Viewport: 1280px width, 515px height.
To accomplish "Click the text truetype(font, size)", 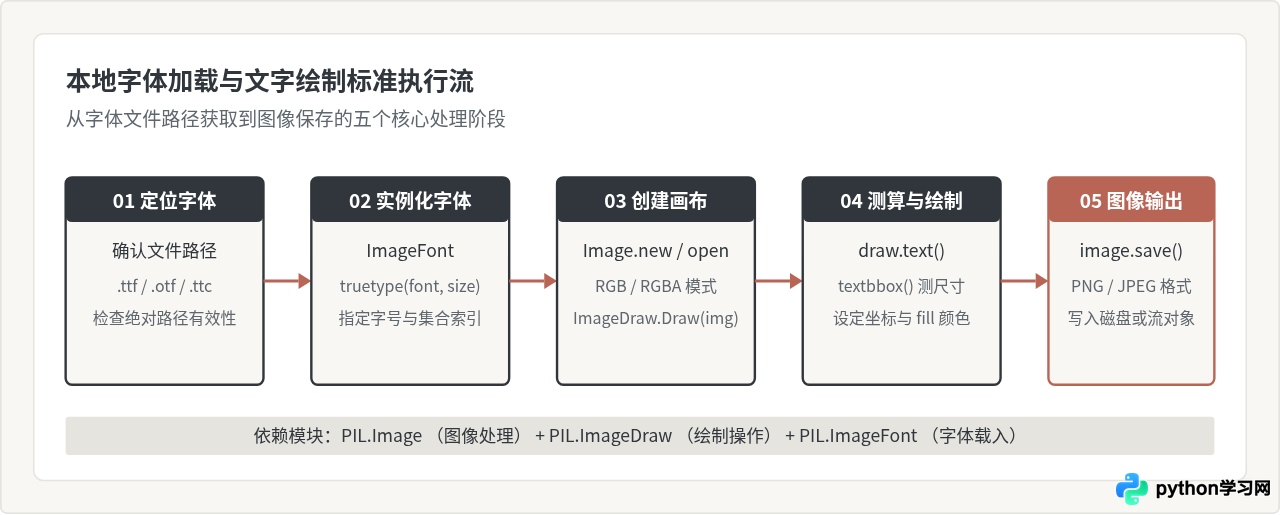I will pos(410,286).
